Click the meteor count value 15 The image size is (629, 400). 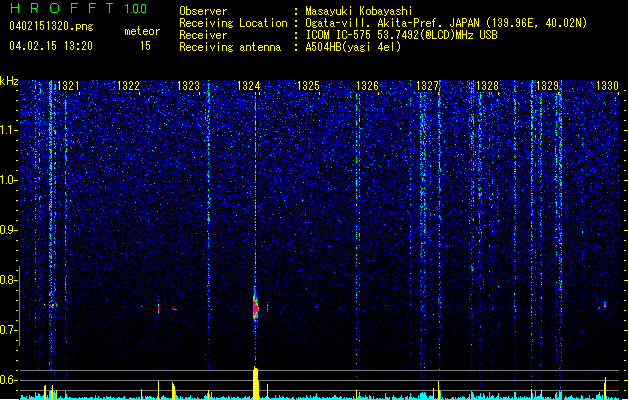point(145,46)
